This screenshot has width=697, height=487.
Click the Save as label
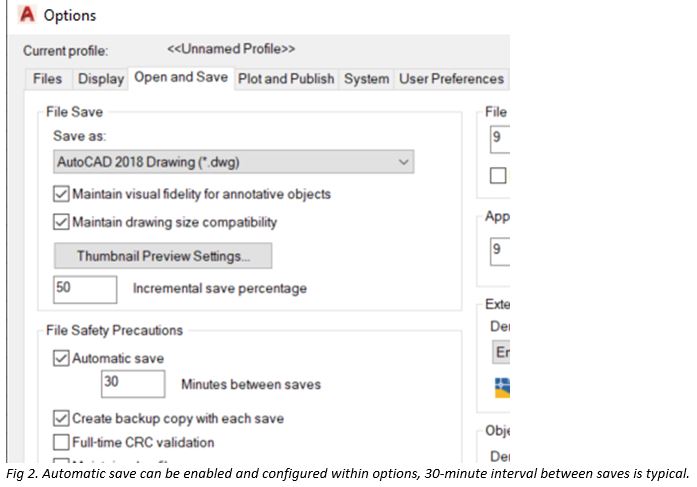click(x=80, y=136)
